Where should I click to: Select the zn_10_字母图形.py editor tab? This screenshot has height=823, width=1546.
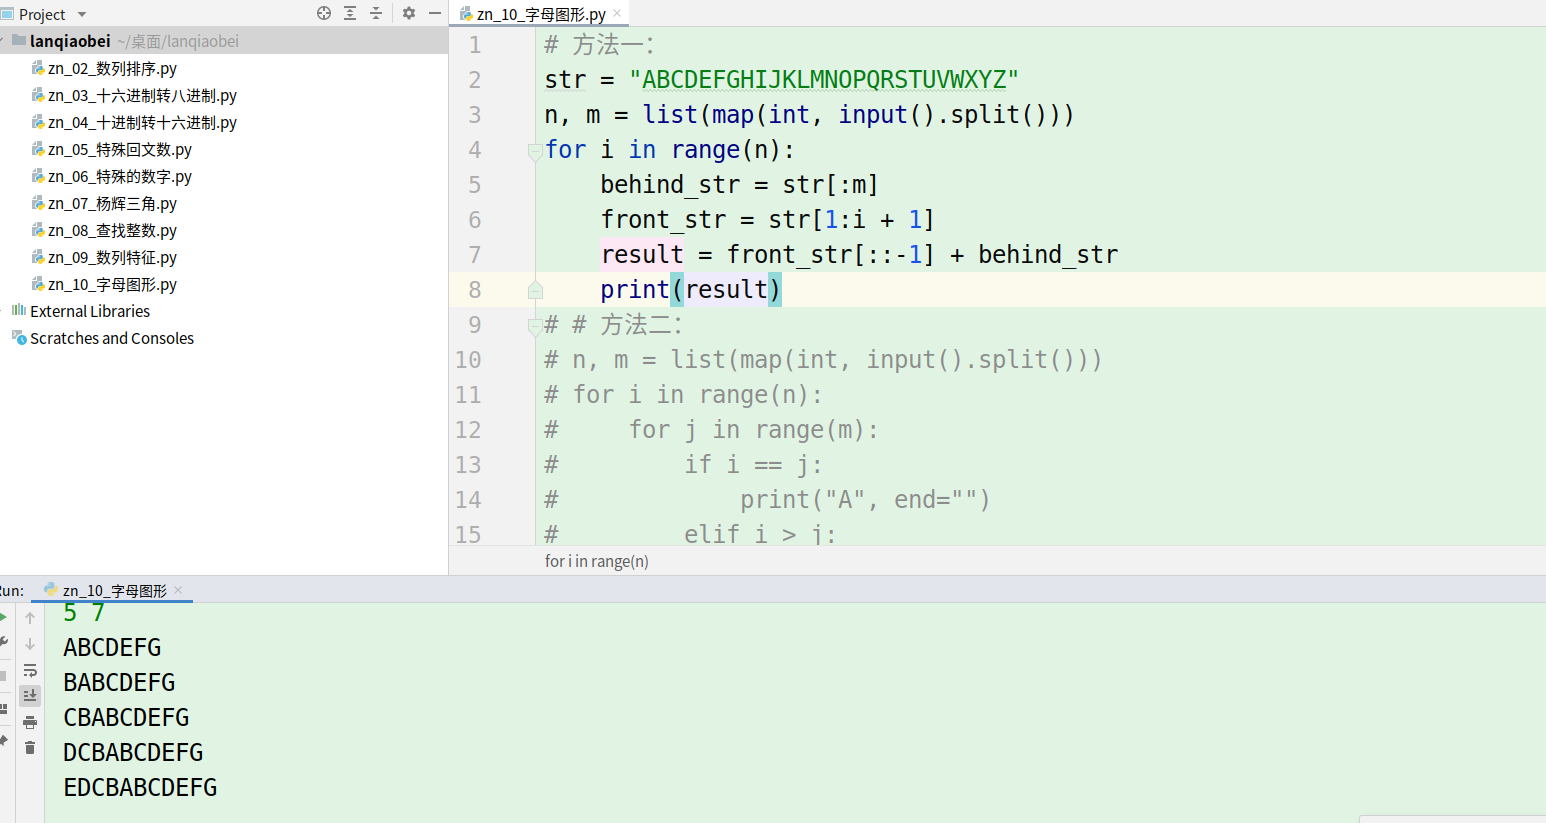coord(540,14)
